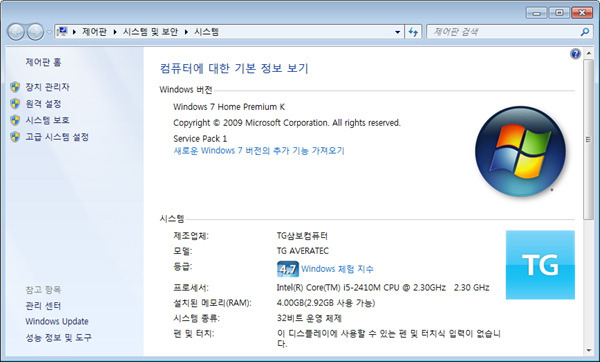Close the System window
The image size is (600, 362).
coord(582,13)
